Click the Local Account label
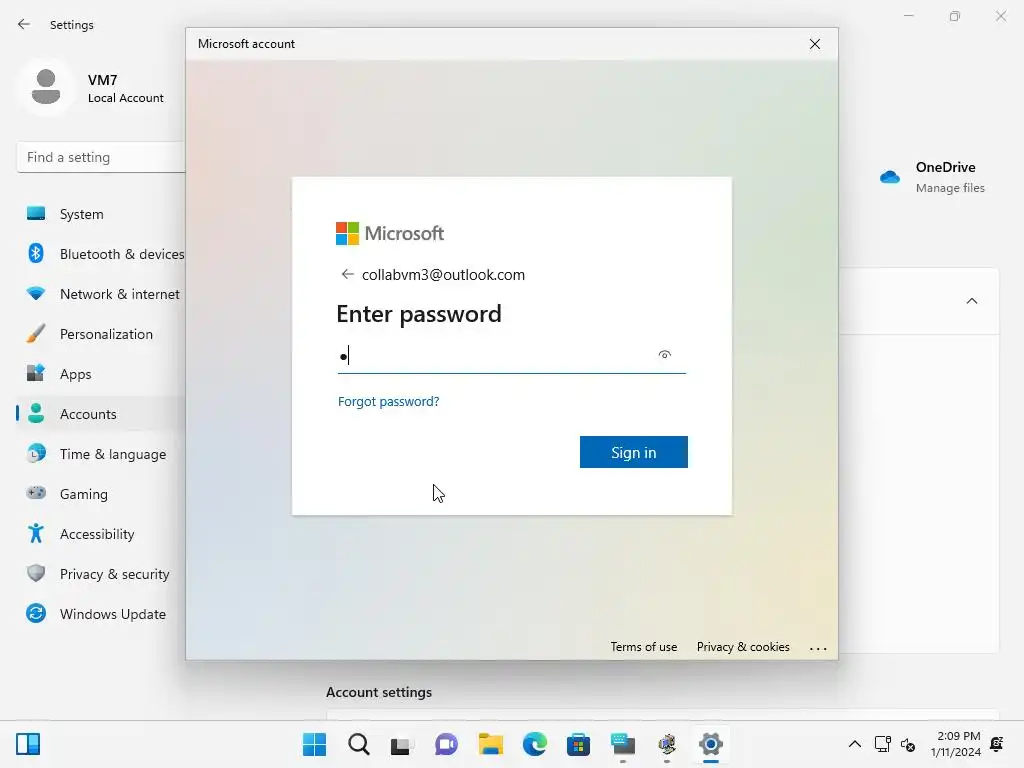Viewport: 1024px width, 768px height. pos(125,98)
